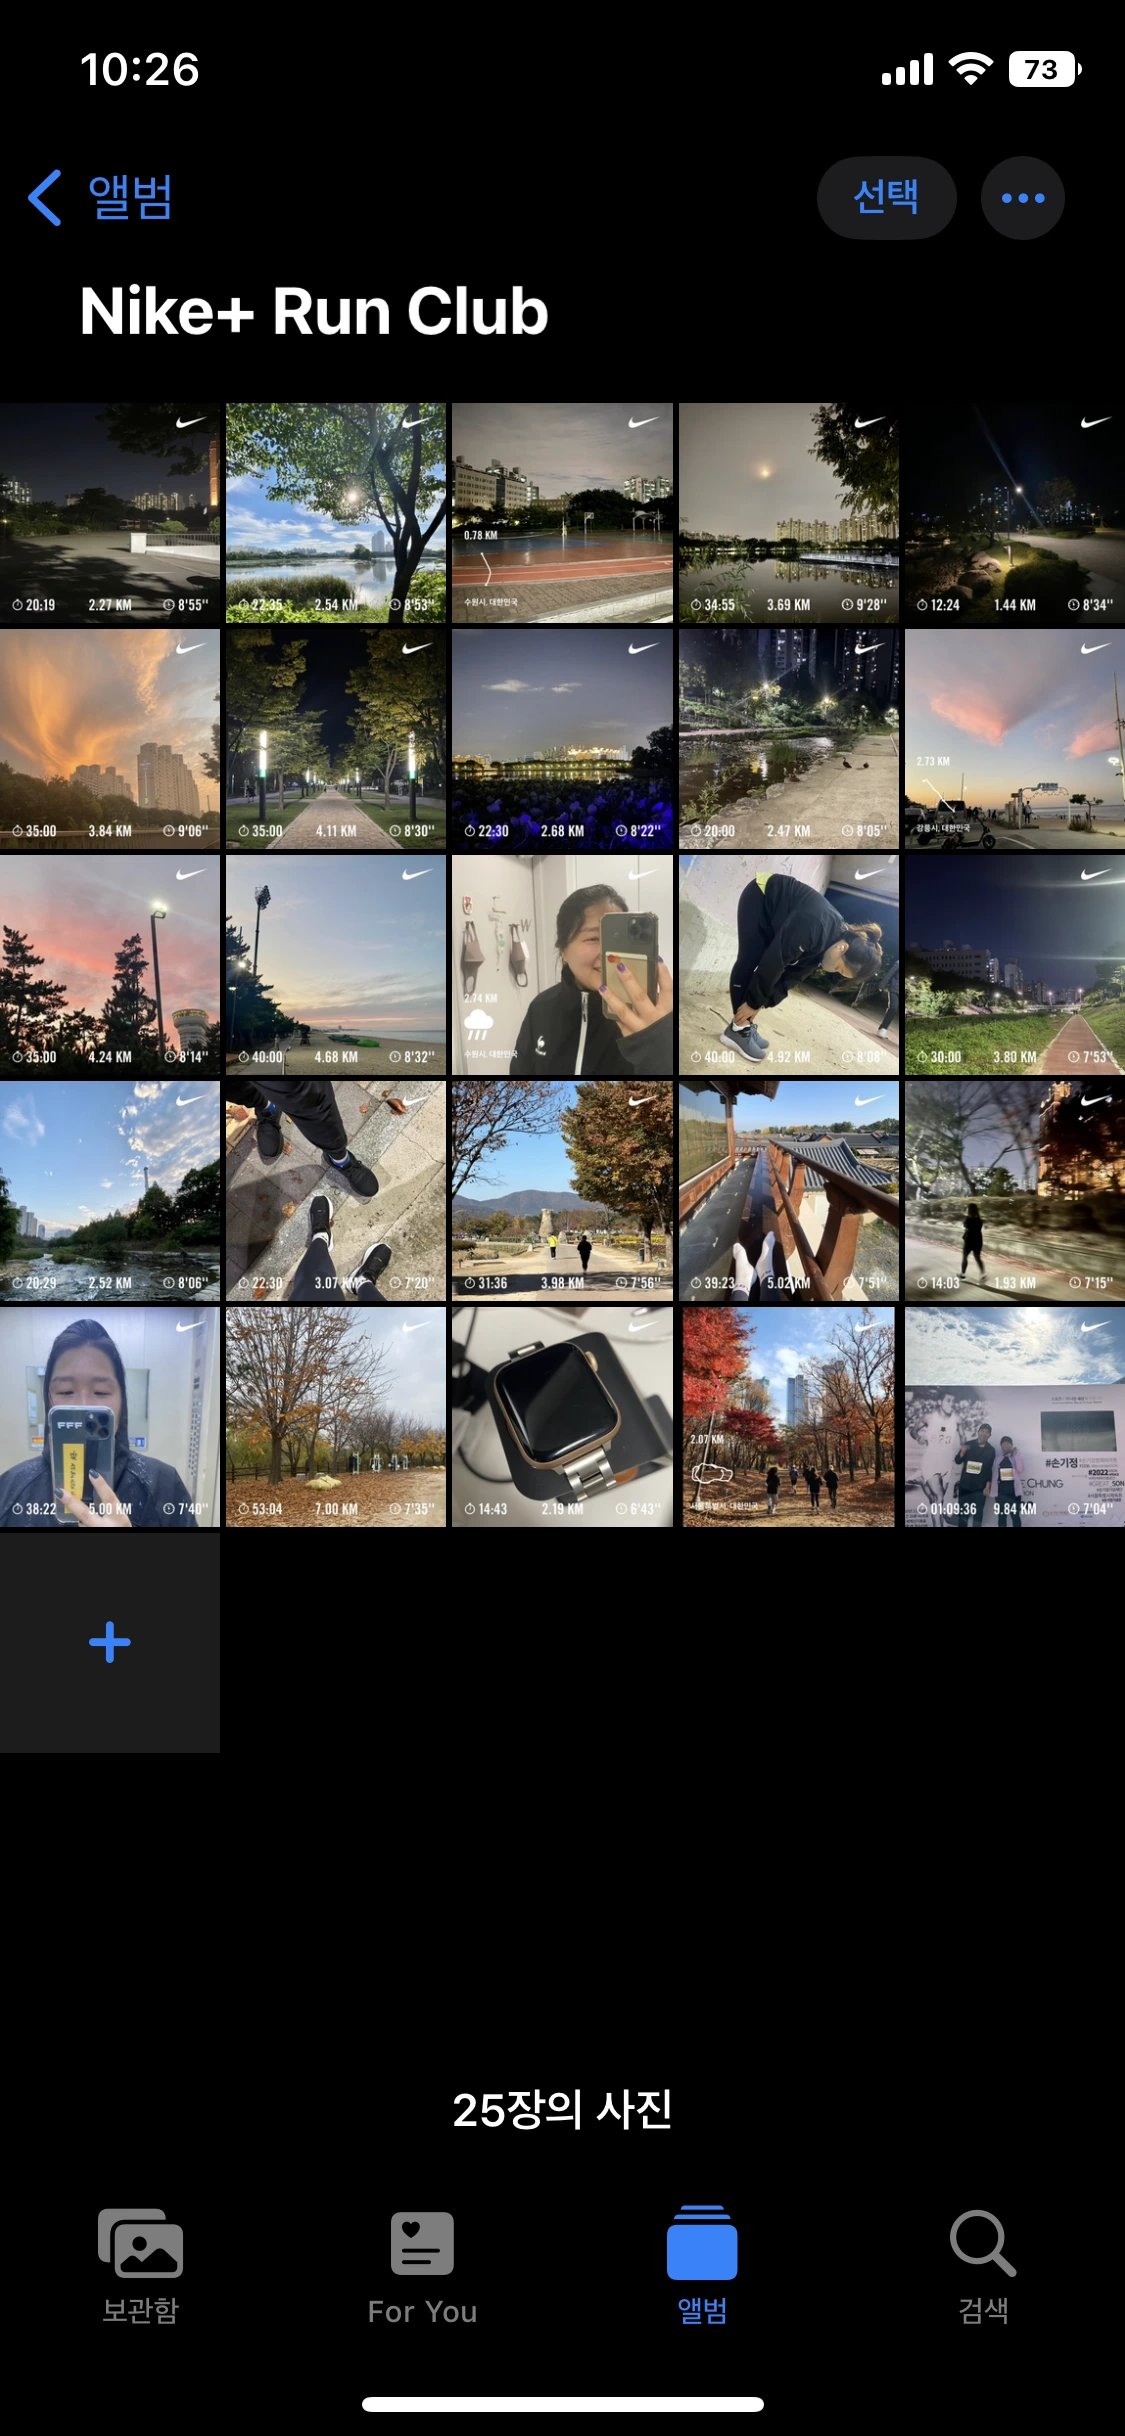Open the 2.68 KM blue lights photo
The image size is (1125, 2436).
(x=562, y=739)
